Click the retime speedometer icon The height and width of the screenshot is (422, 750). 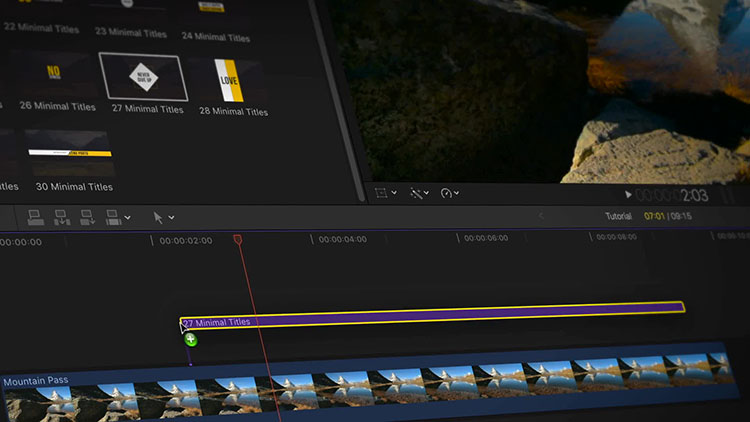[x=446, y=193]
